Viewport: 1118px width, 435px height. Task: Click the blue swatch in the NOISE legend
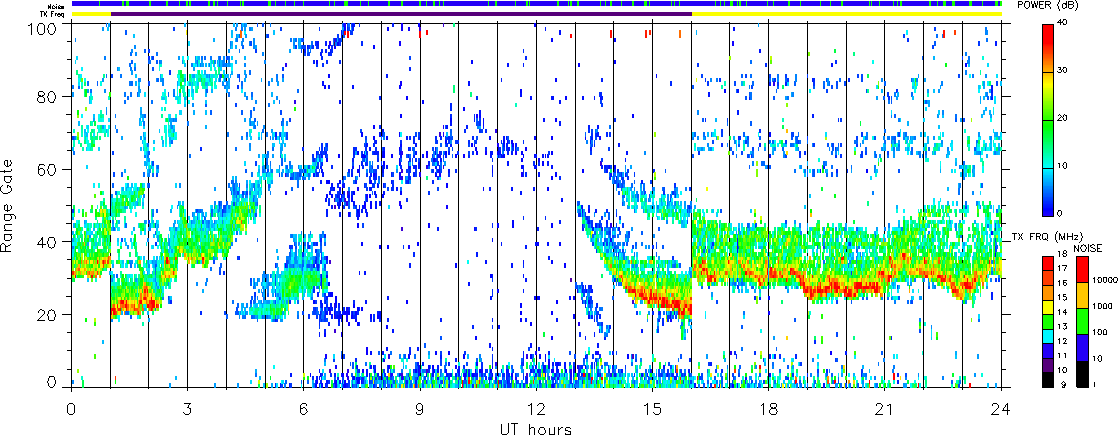point(1082,347)
